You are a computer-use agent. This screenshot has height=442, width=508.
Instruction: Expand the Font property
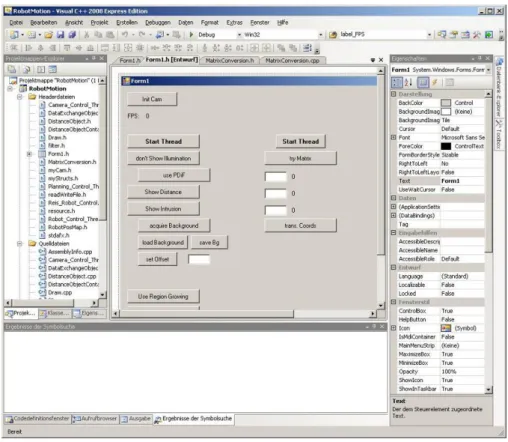click(394, 137)
